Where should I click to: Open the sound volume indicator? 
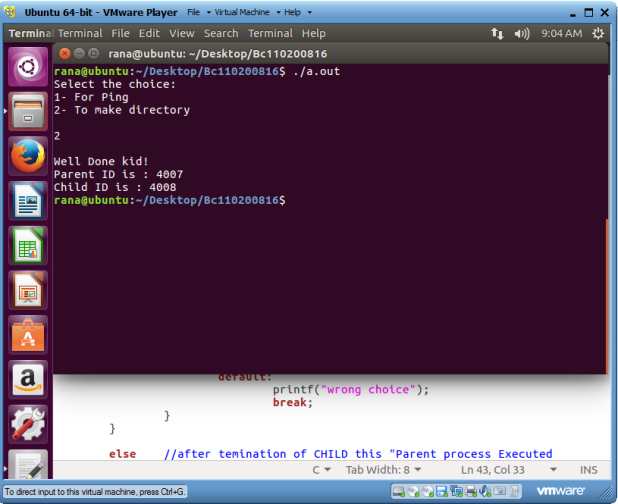(522, 33)
